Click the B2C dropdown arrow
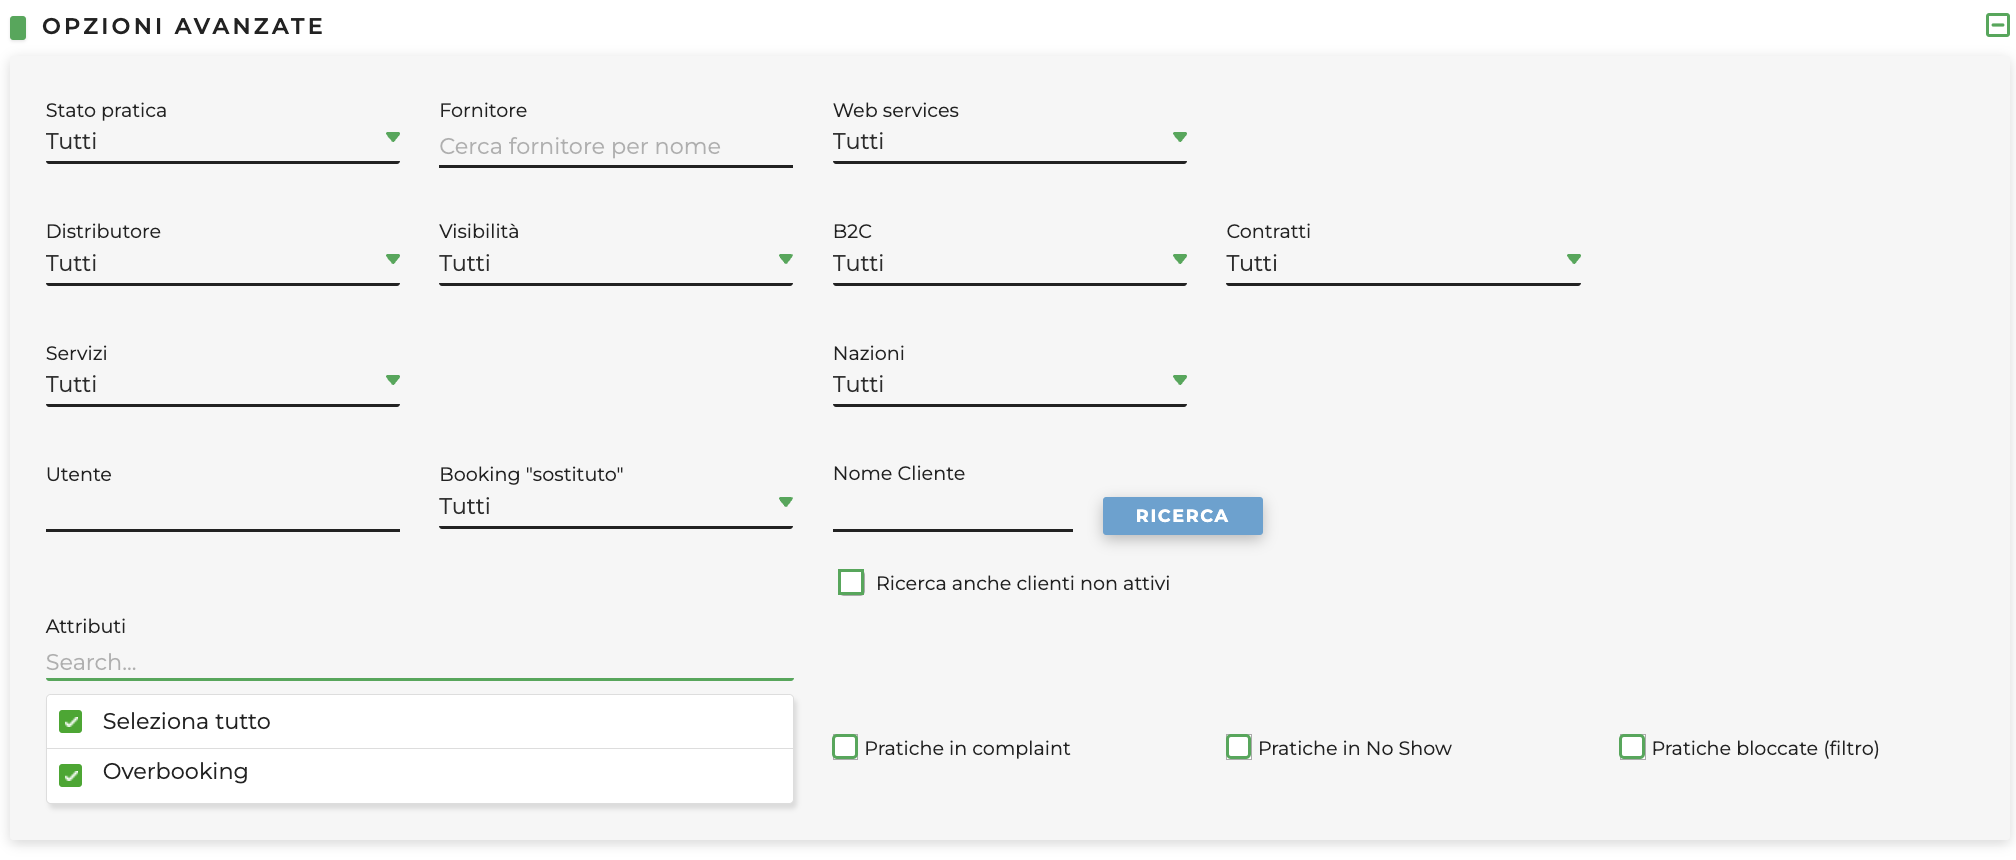Image resolution: width=2016 pixels, height=860 pixels. [1180, 259]
